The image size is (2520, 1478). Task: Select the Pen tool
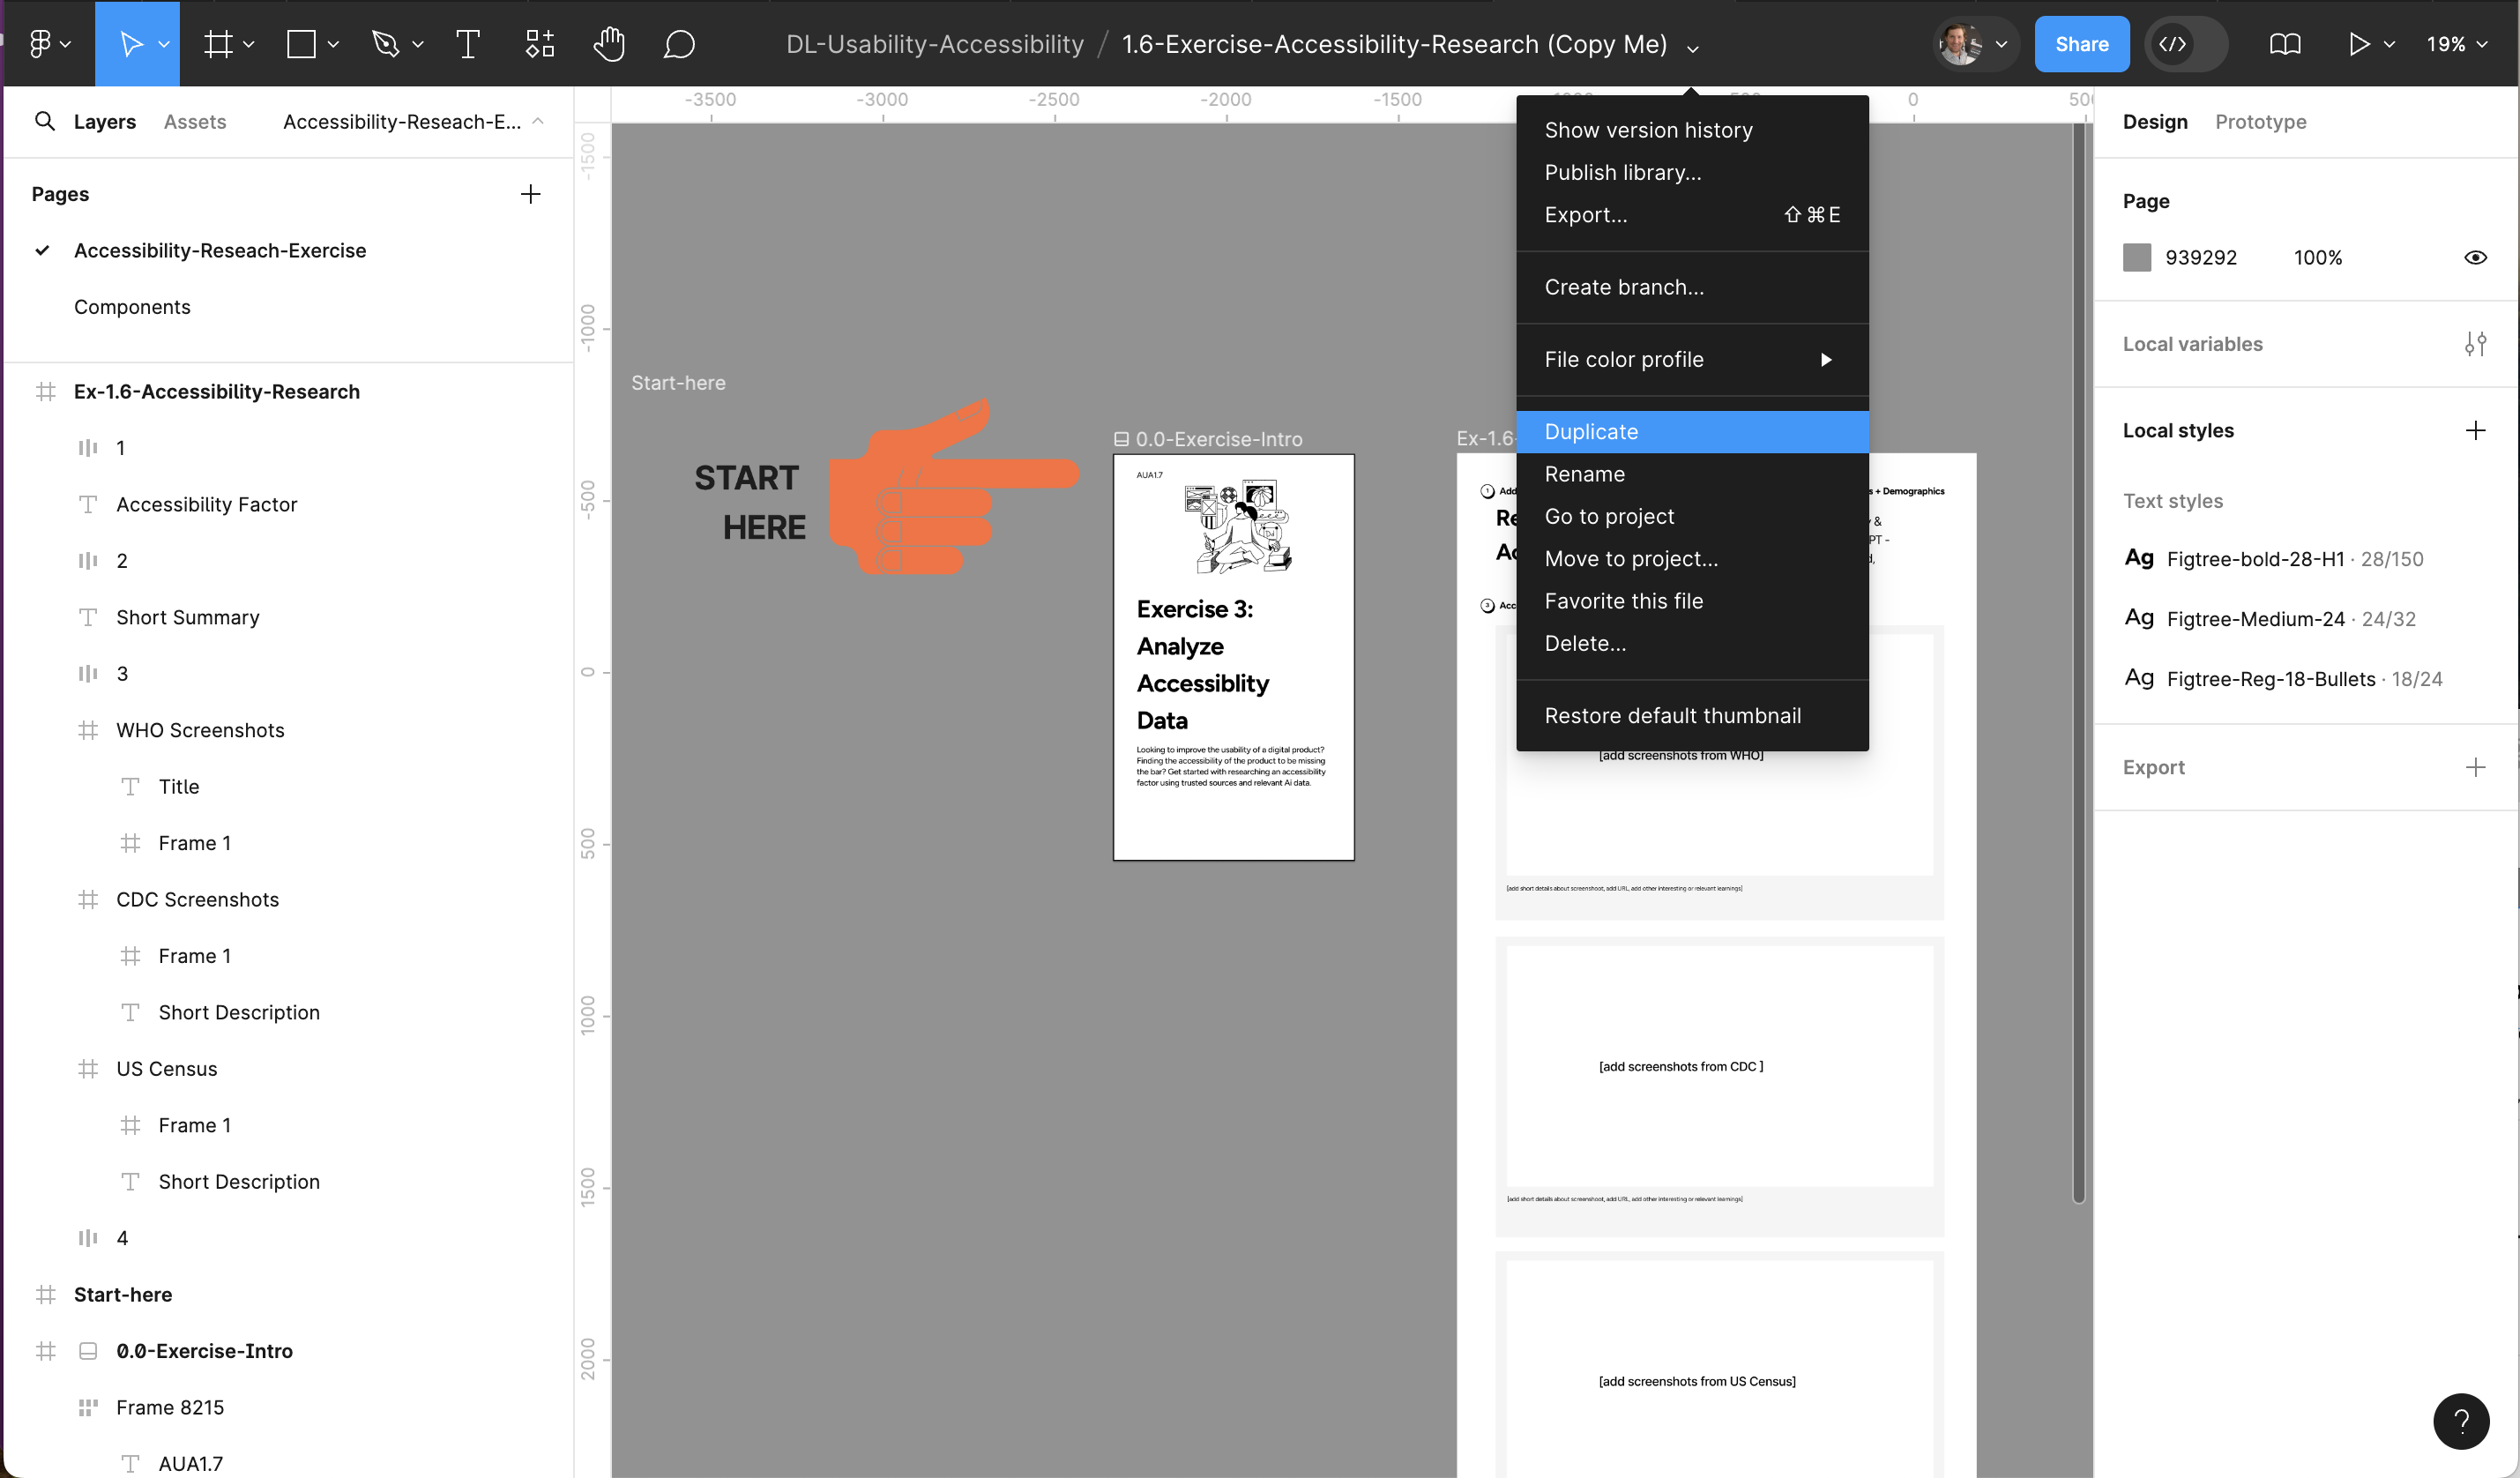[386, 44]
